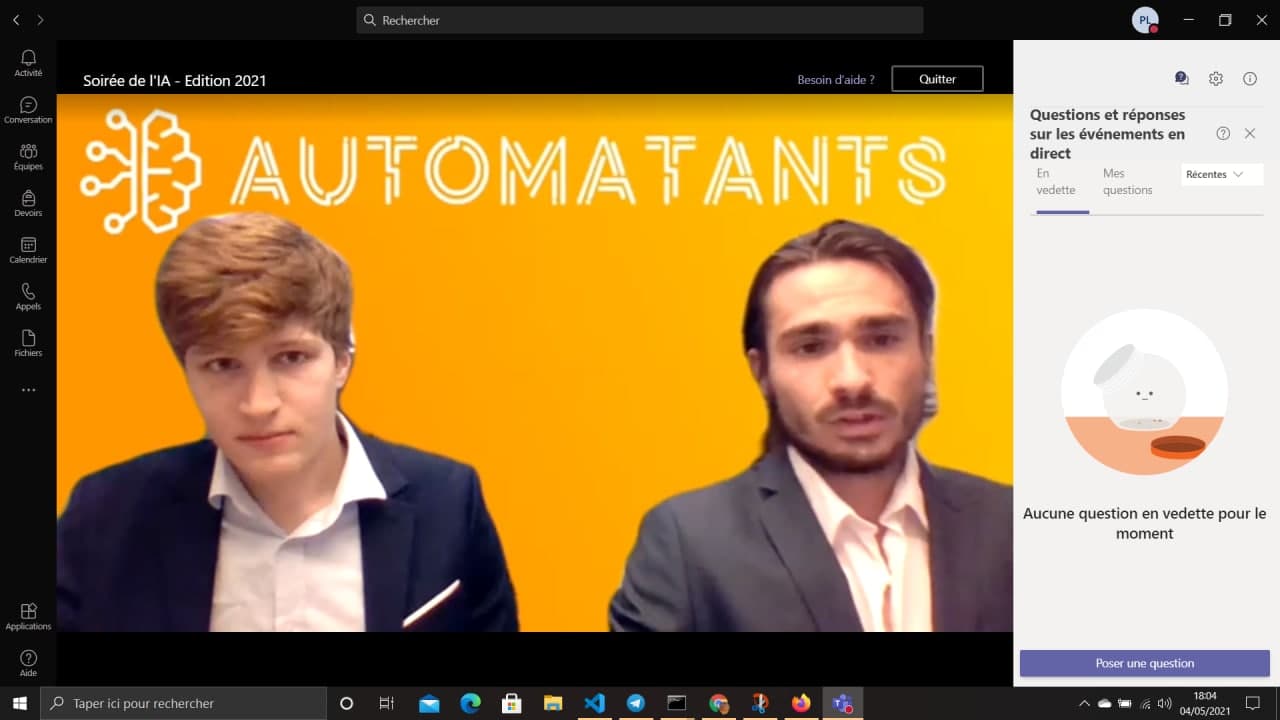Select the En vedette tab

(1056, 182)
